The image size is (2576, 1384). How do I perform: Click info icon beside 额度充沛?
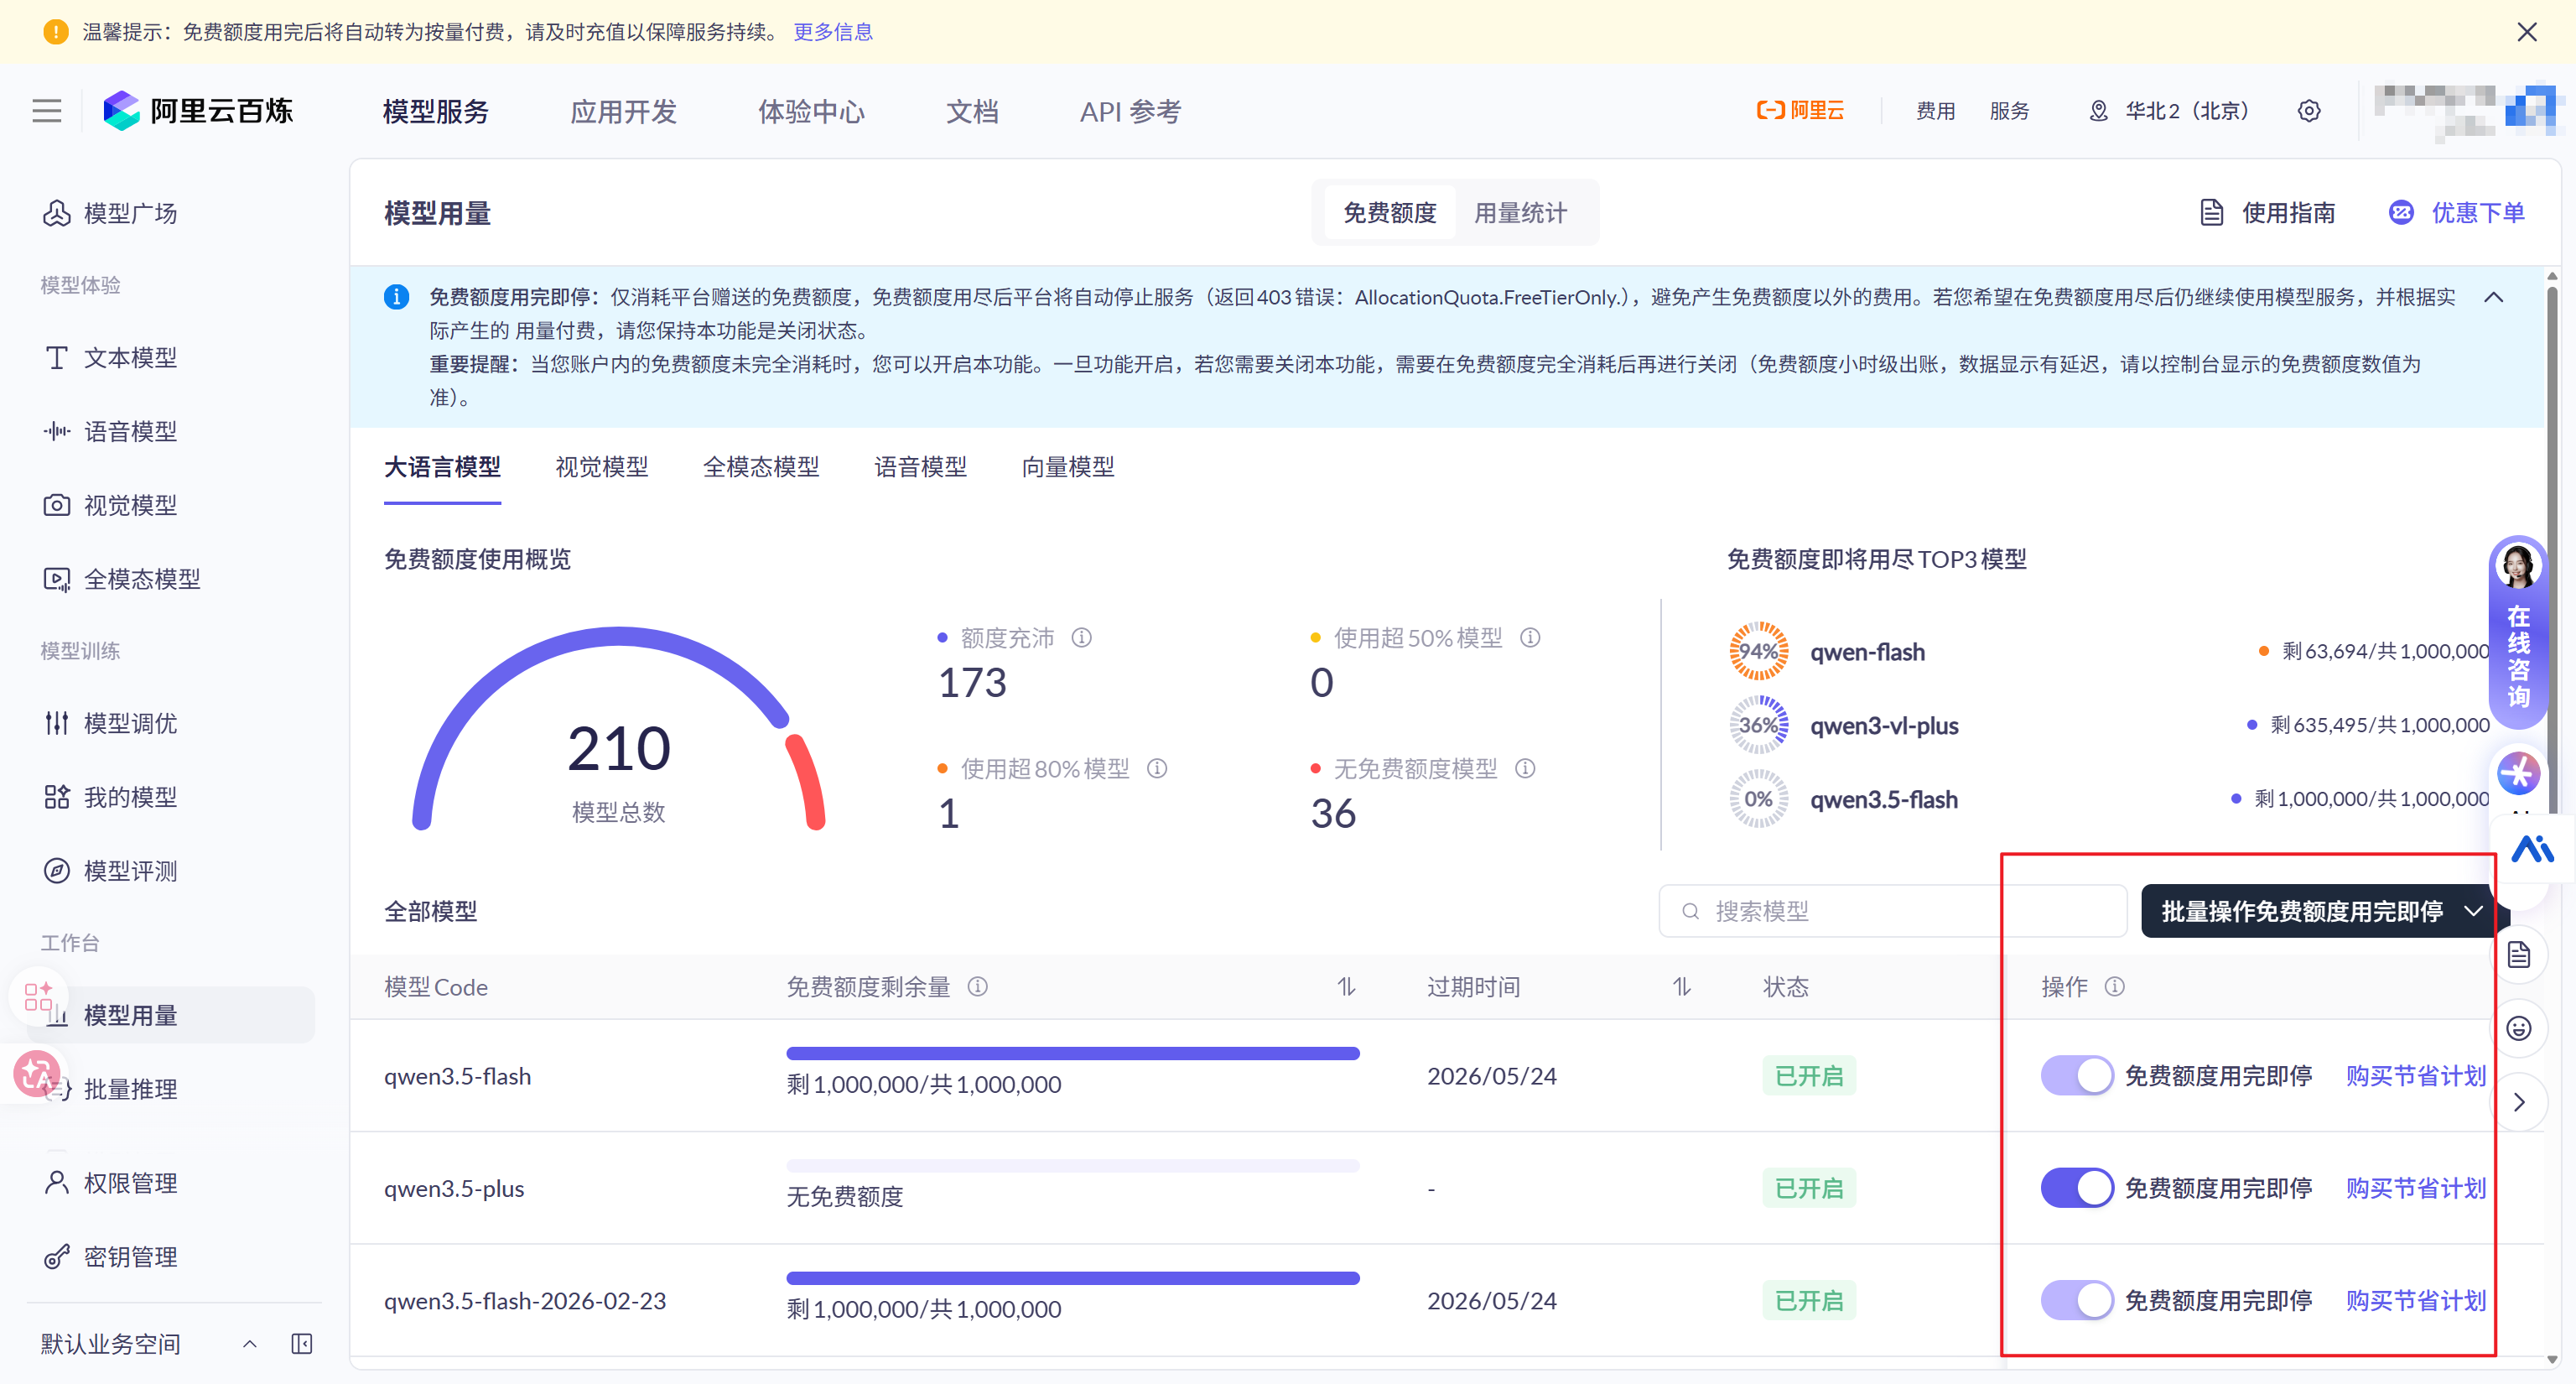(x=1082, y=637)
